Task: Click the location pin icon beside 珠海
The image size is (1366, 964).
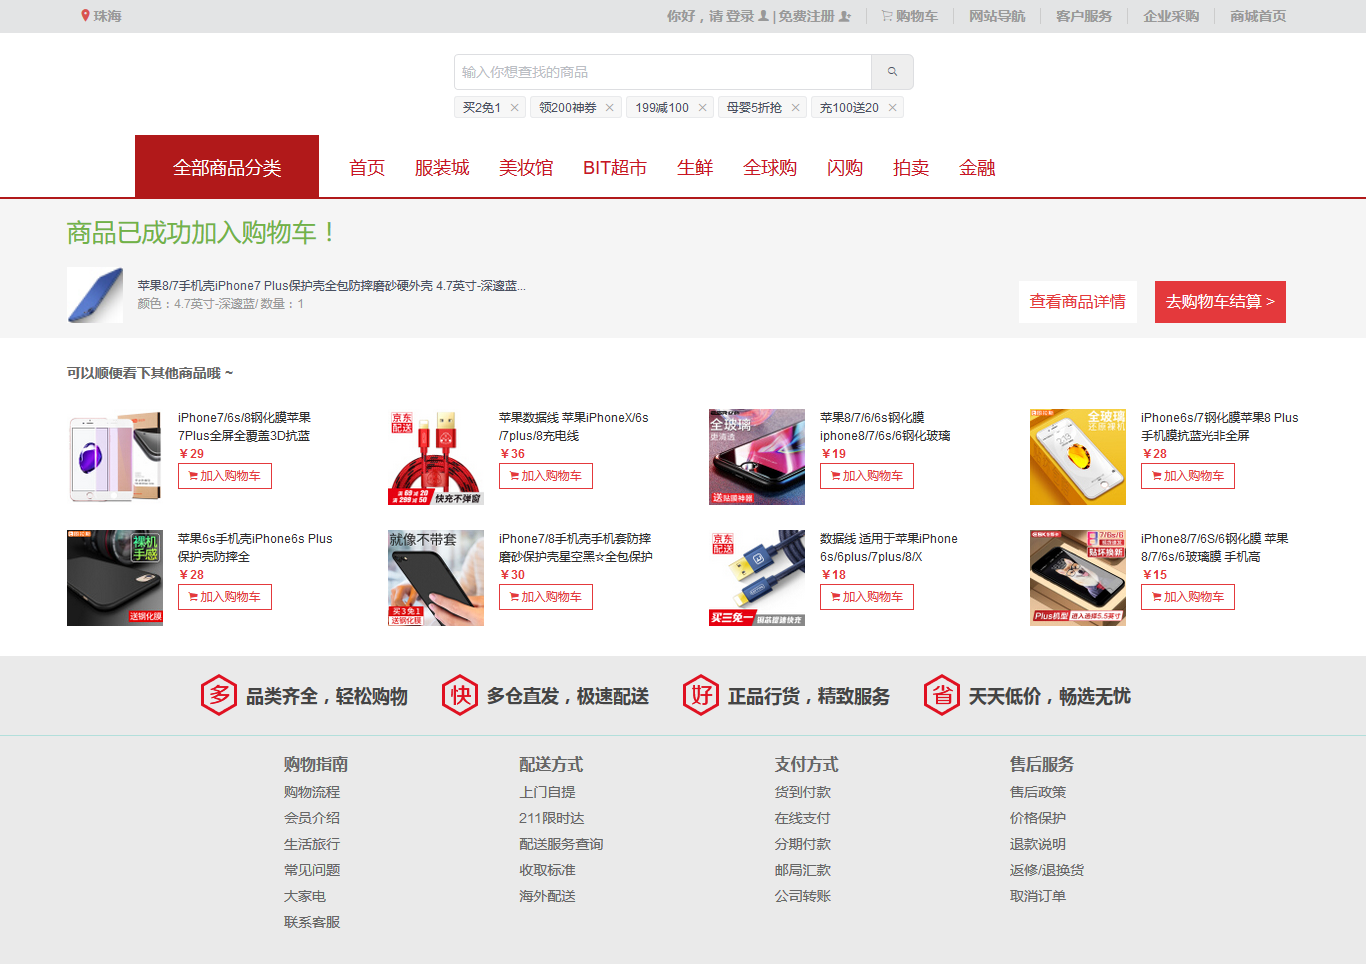Action: (x=85, y=16)
